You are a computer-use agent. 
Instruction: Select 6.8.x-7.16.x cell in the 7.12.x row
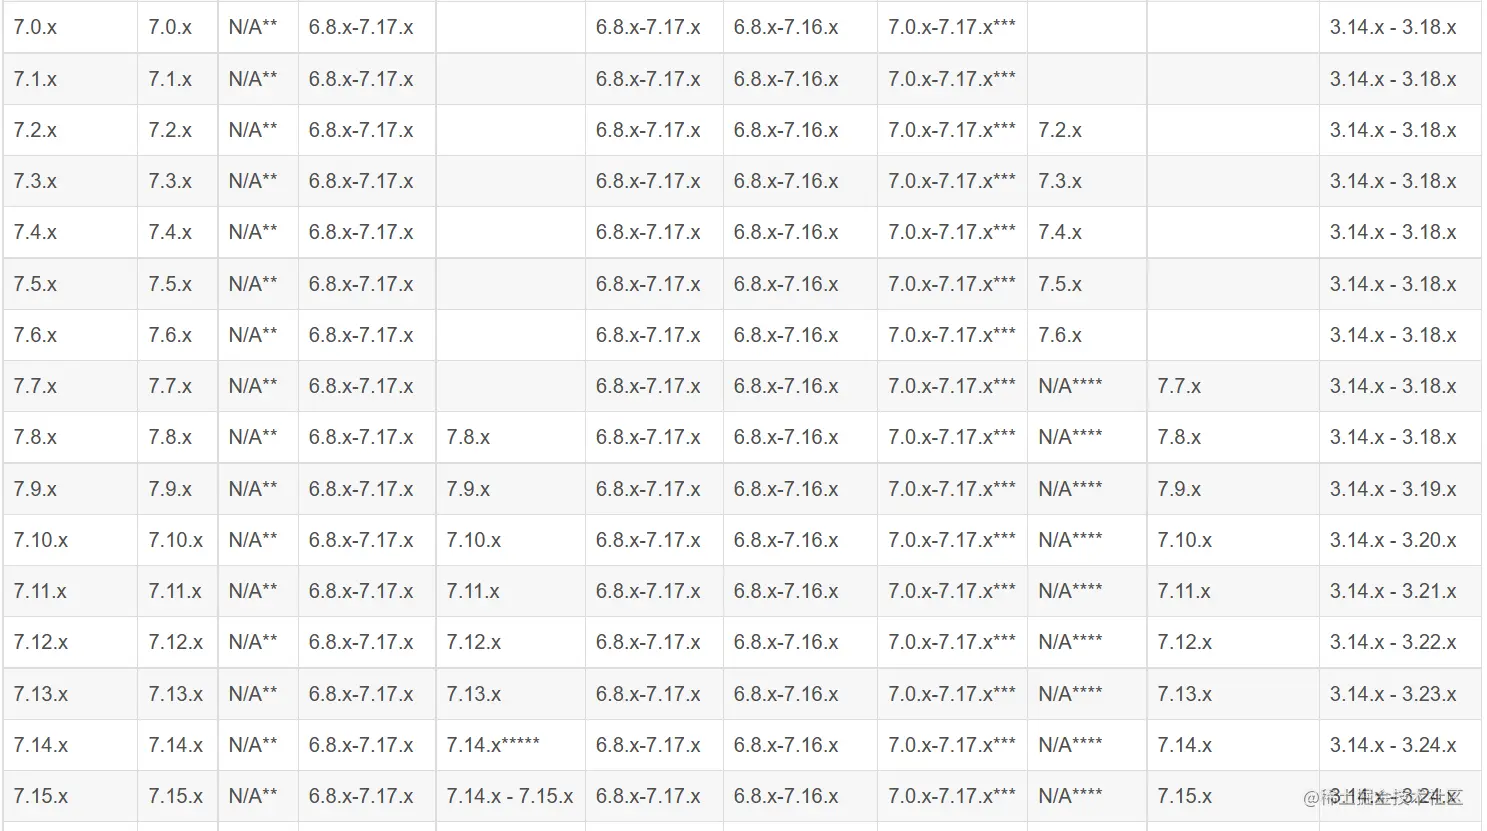click(786, 642)
